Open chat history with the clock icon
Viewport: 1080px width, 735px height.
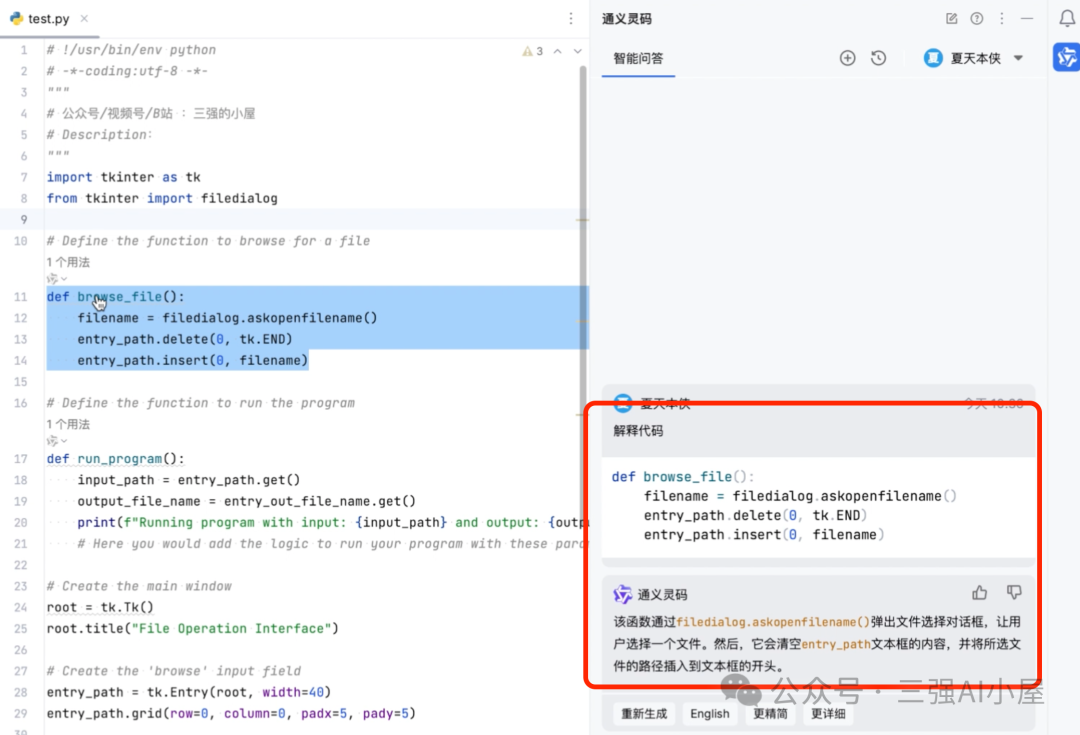[x=878, y=58]
